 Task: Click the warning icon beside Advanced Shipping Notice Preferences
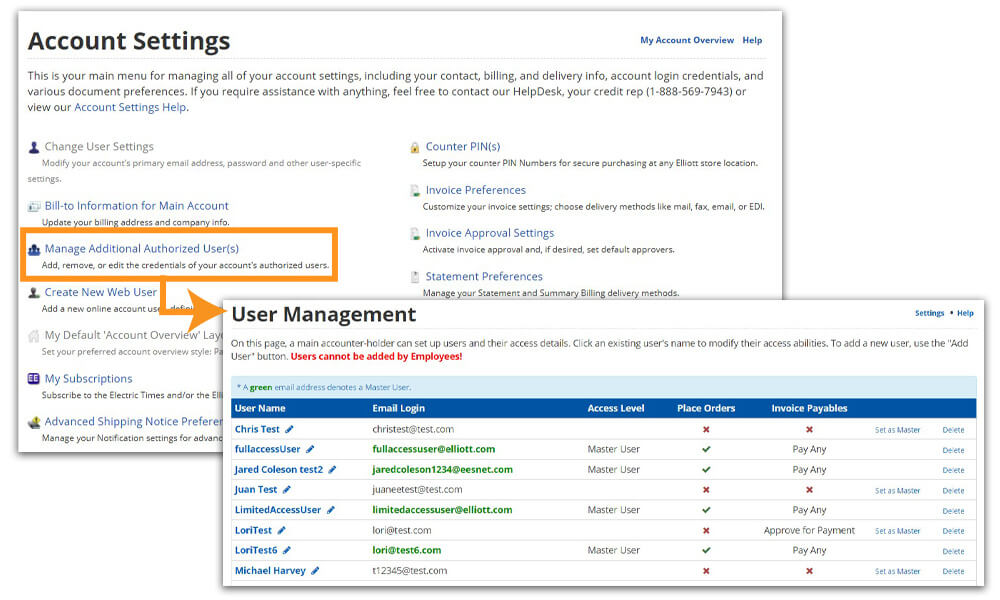pos(34,421)
